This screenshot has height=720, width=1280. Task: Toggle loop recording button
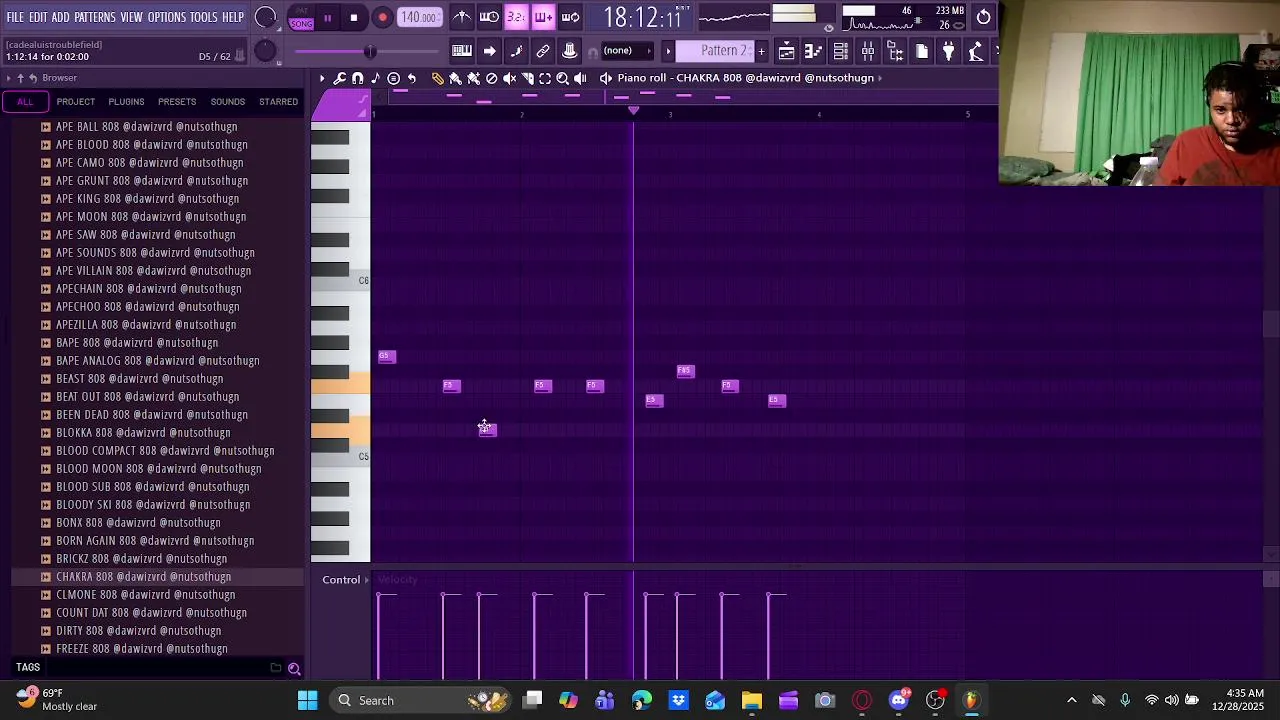pyautogui.click(x=570, y=17)
